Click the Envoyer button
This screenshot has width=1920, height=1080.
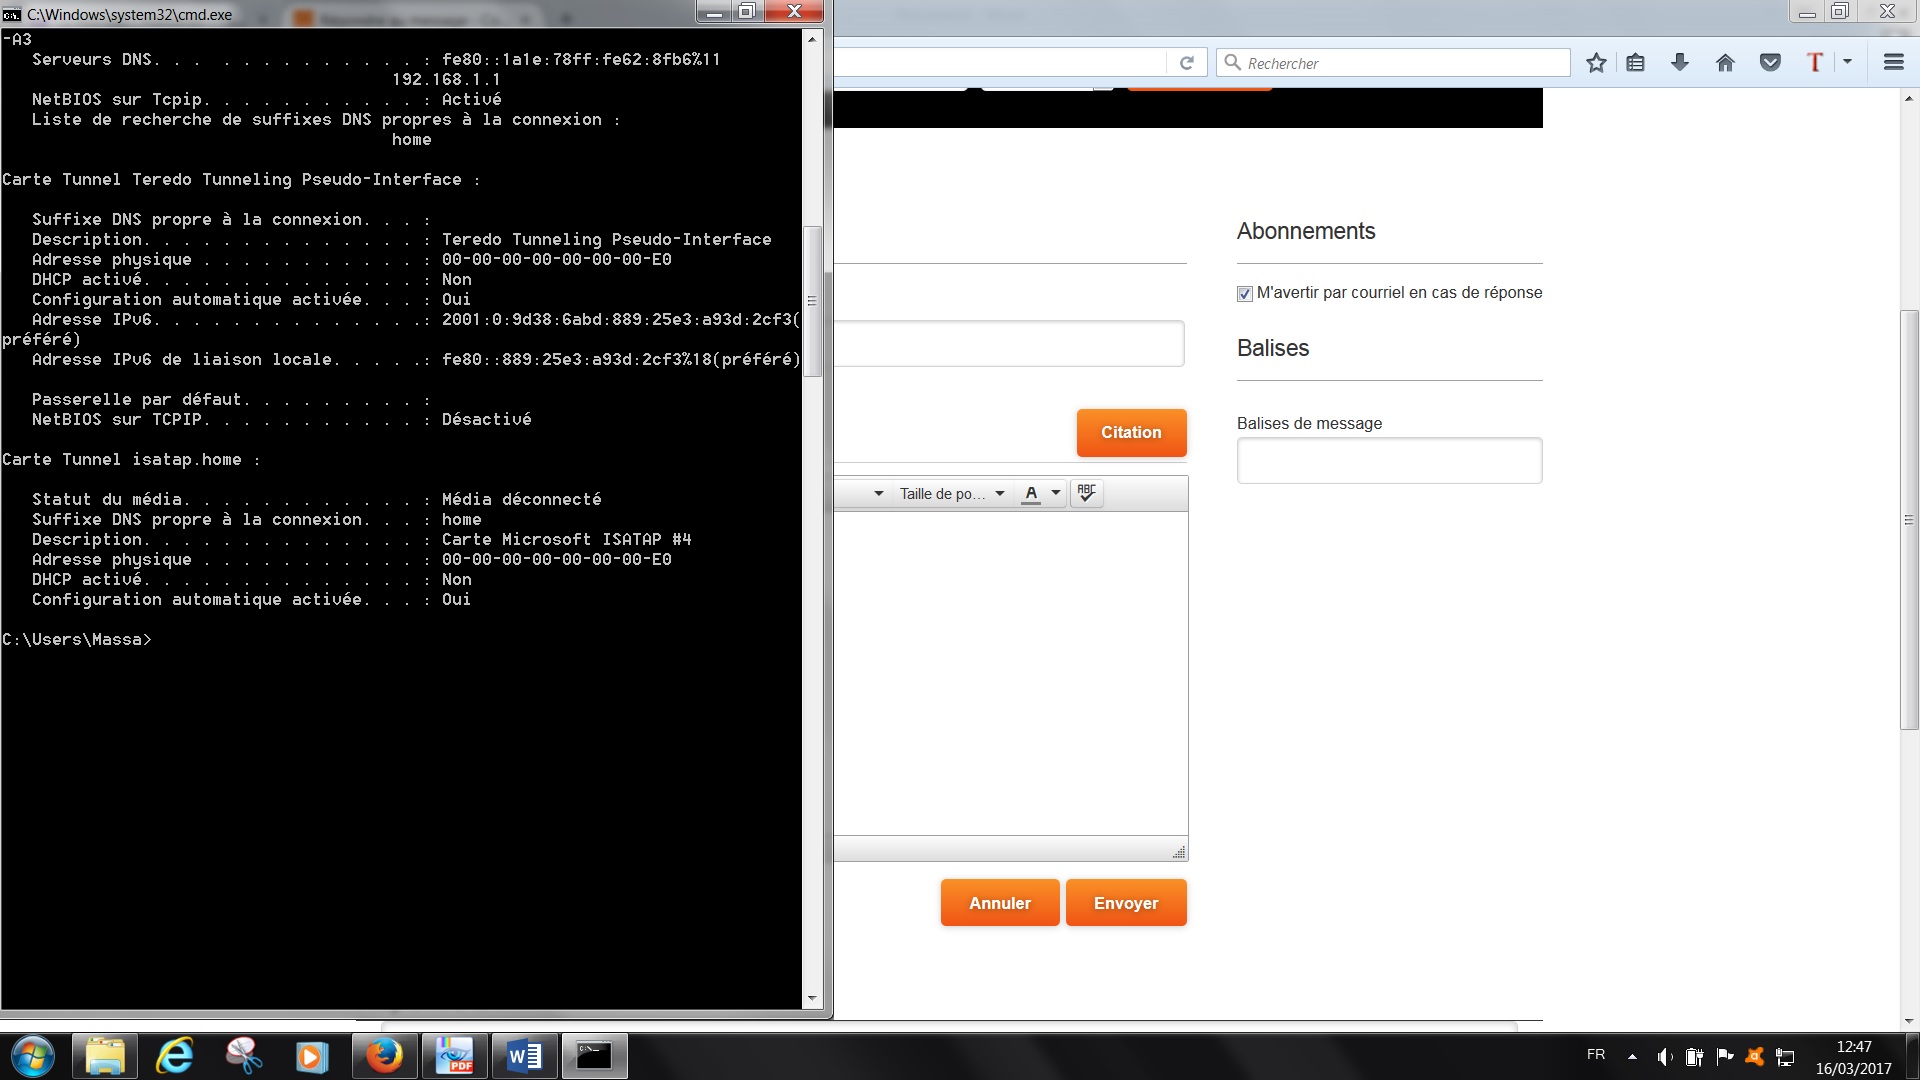[1126, 903]
